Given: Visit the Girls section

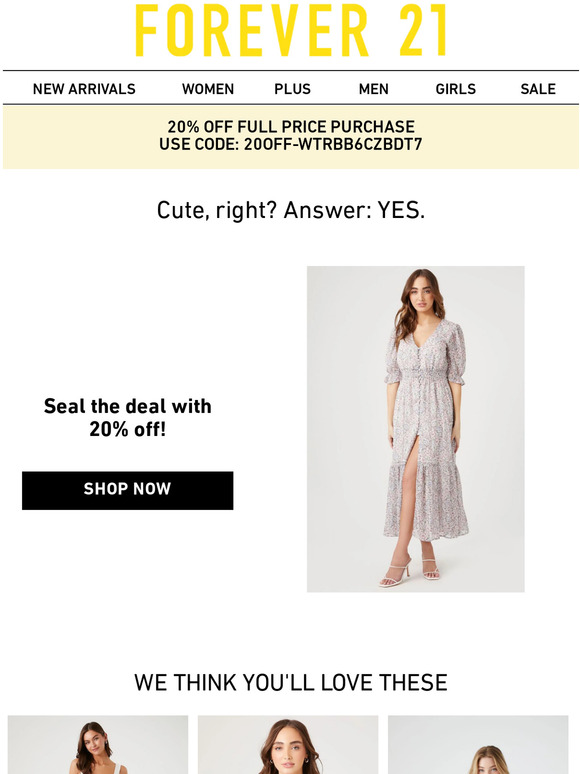Looking at the screenshot, I should coord(456,89).
